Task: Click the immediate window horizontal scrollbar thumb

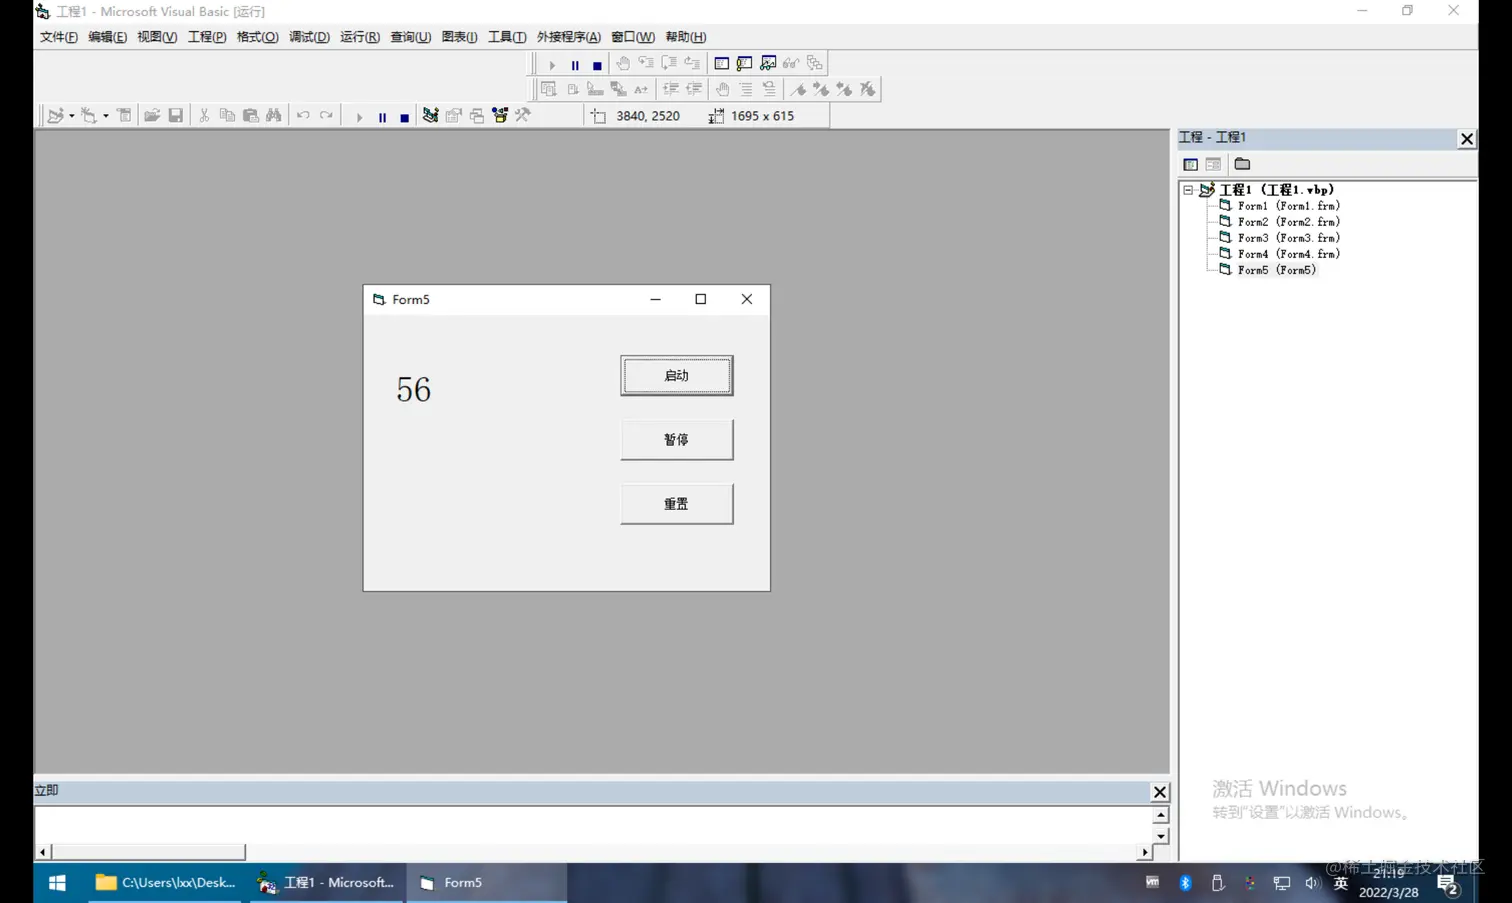Action: click(x=148, y=852)
